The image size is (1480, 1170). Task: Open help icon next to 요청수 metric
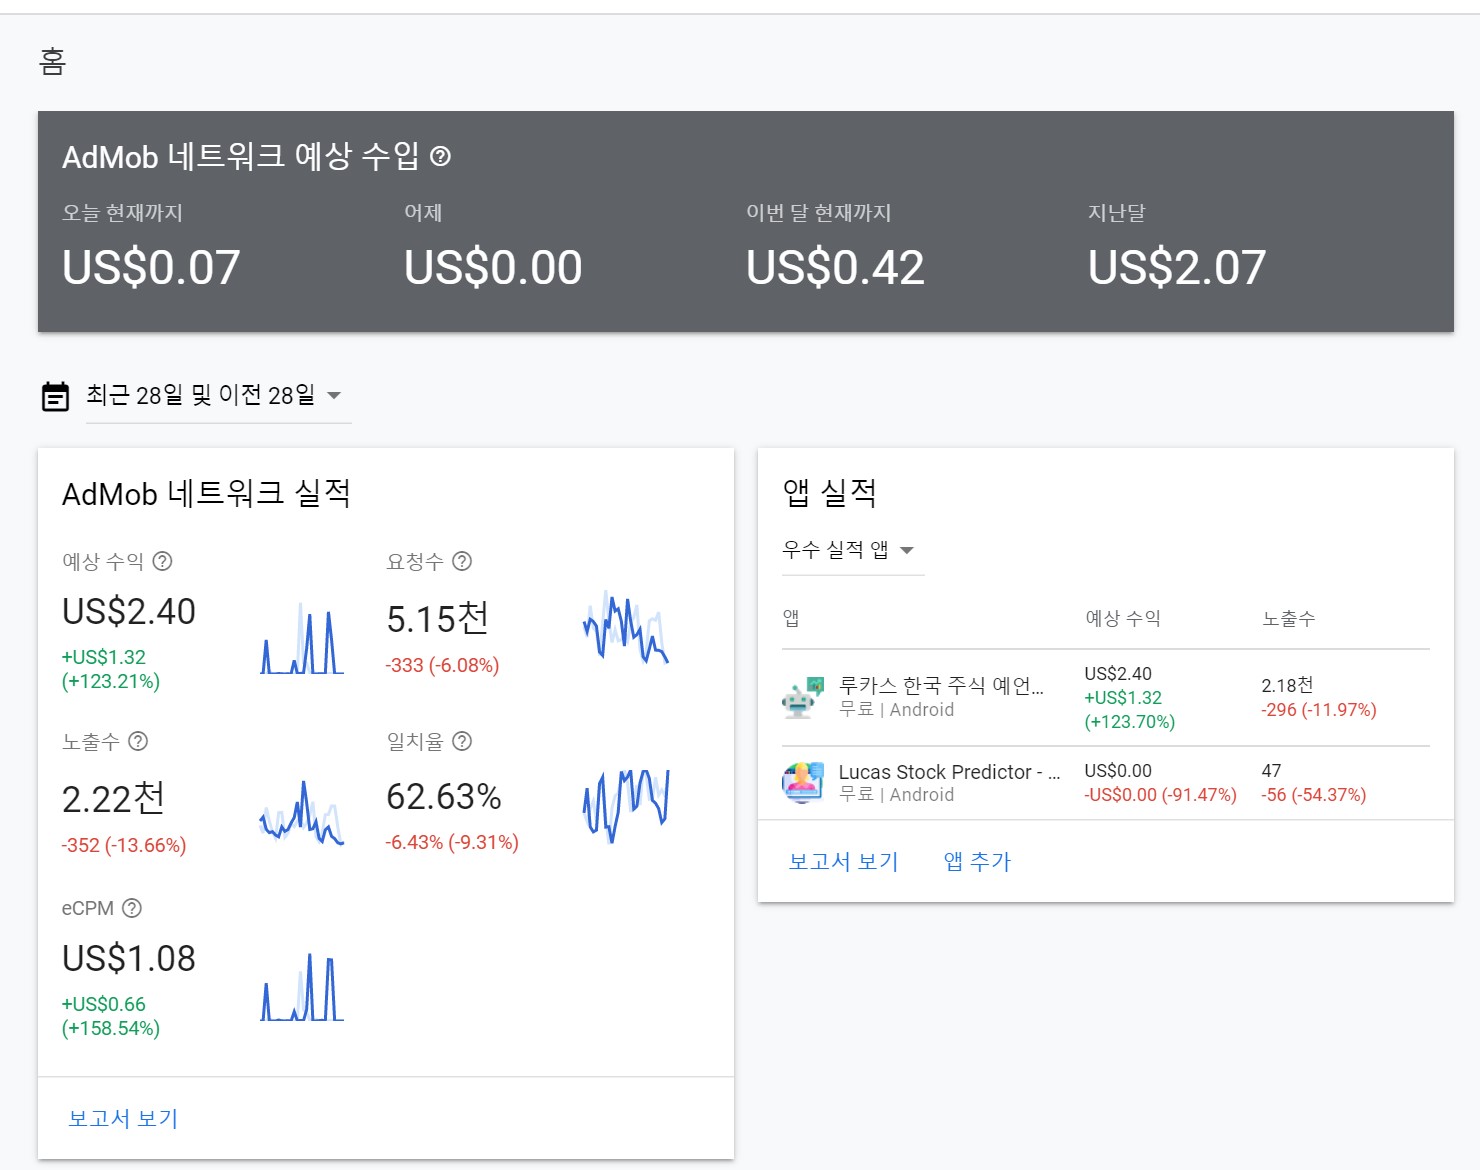coord(462,561)
